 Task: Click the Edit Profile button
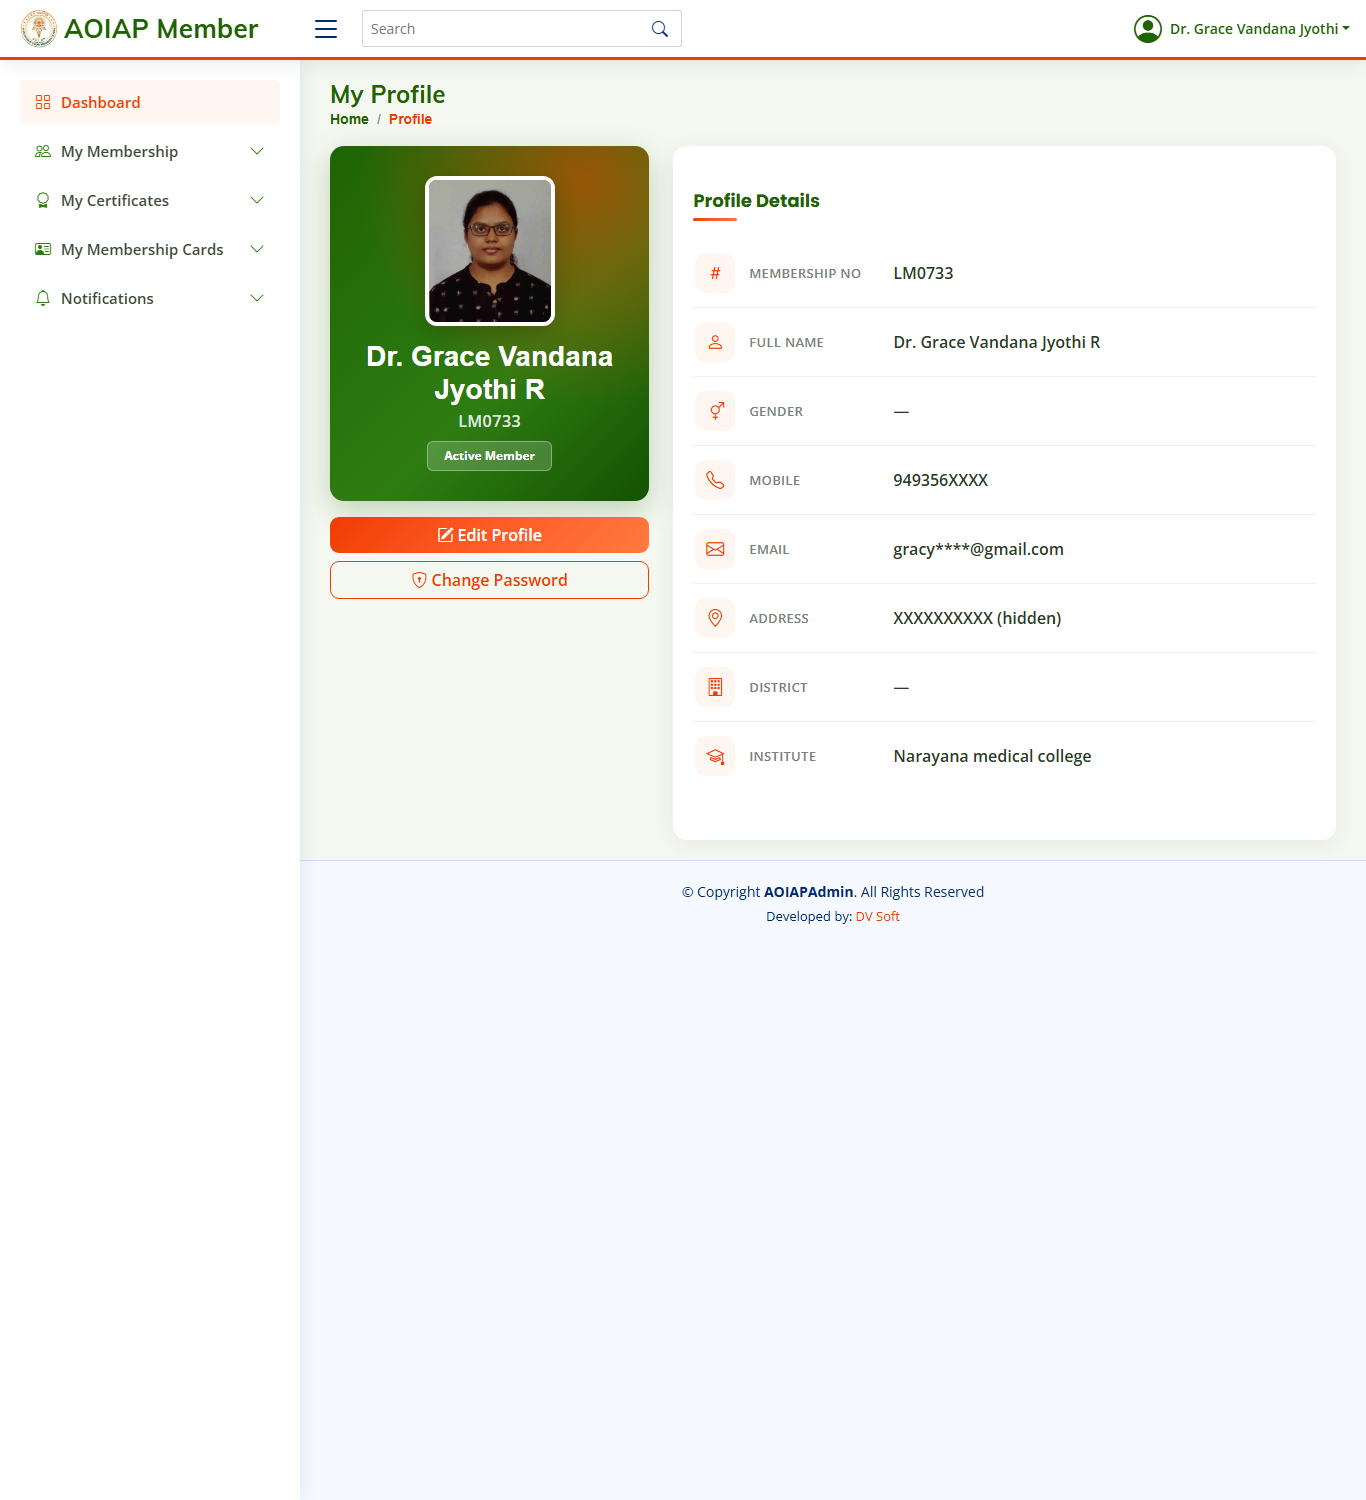coord(489,535)
